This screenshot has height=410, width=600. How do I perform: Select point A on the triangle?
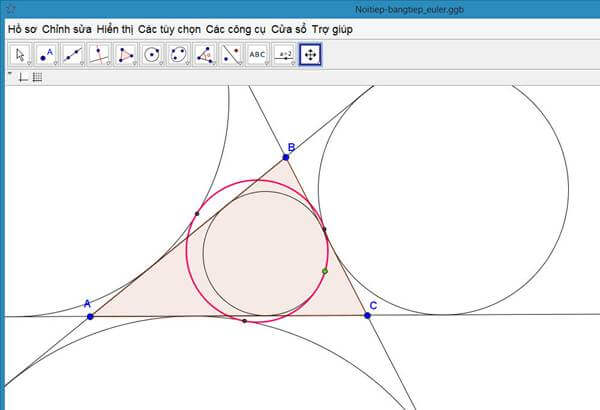(x=90, y=317)
